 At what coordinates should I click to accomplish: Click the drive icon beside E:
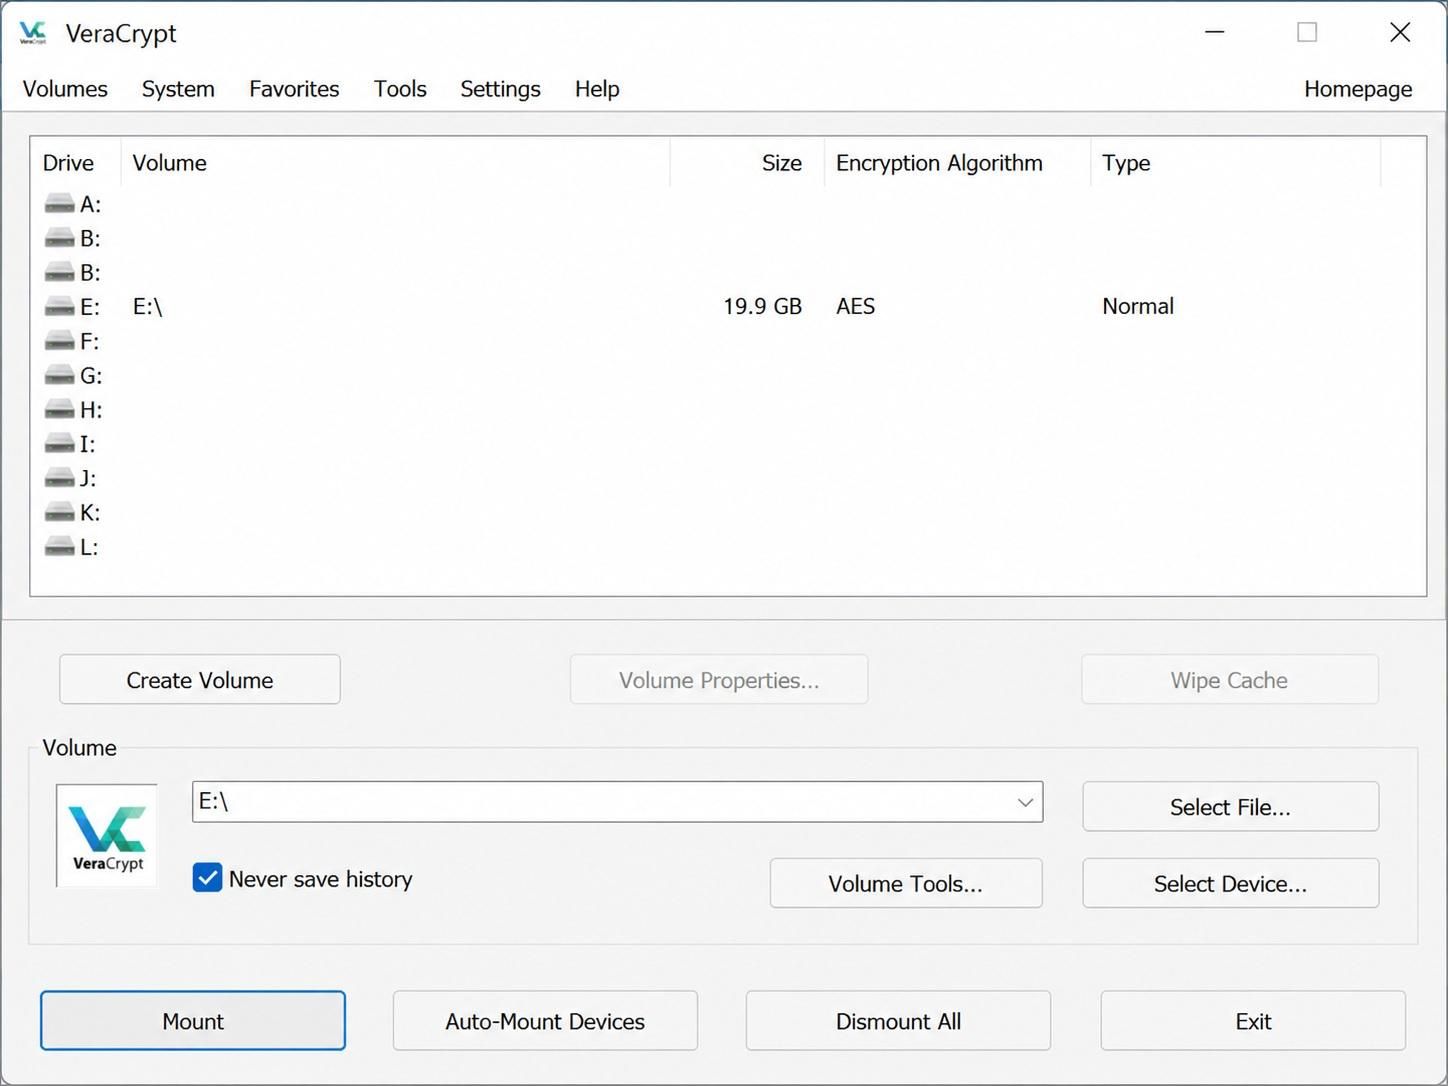tap(60, 306)
